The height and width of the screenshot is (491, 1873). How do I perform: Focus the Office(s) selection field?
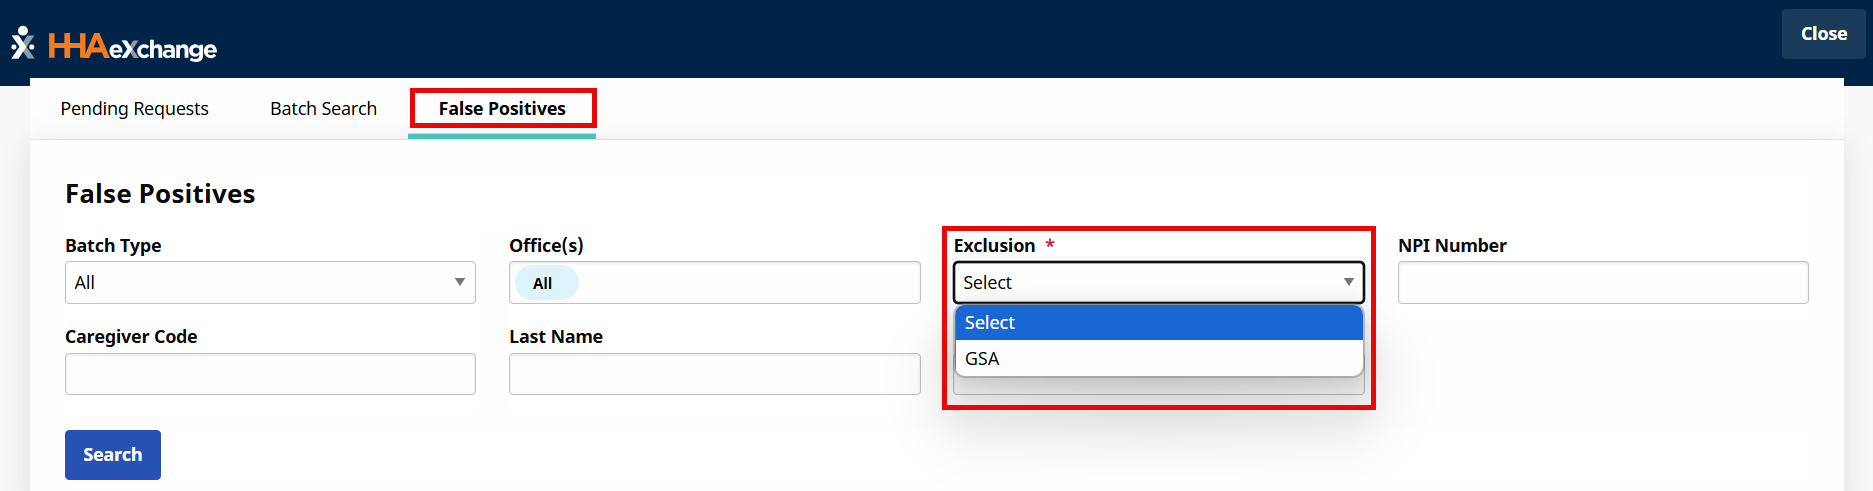click(750, 283)
